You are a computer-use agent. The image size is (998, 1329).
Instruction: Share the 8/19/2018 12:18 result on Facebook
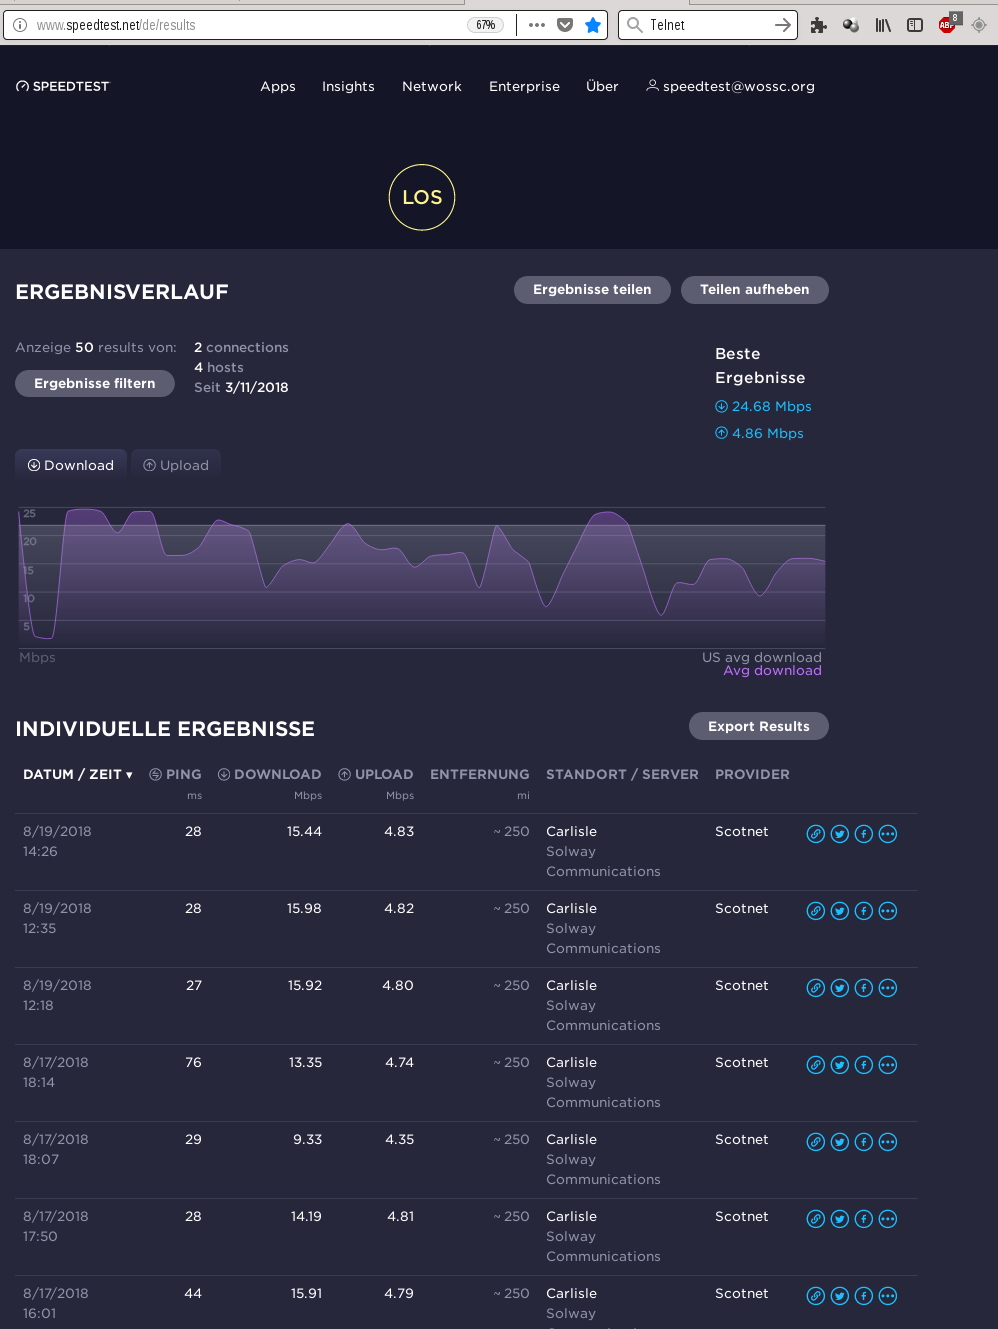click(864, 988)
